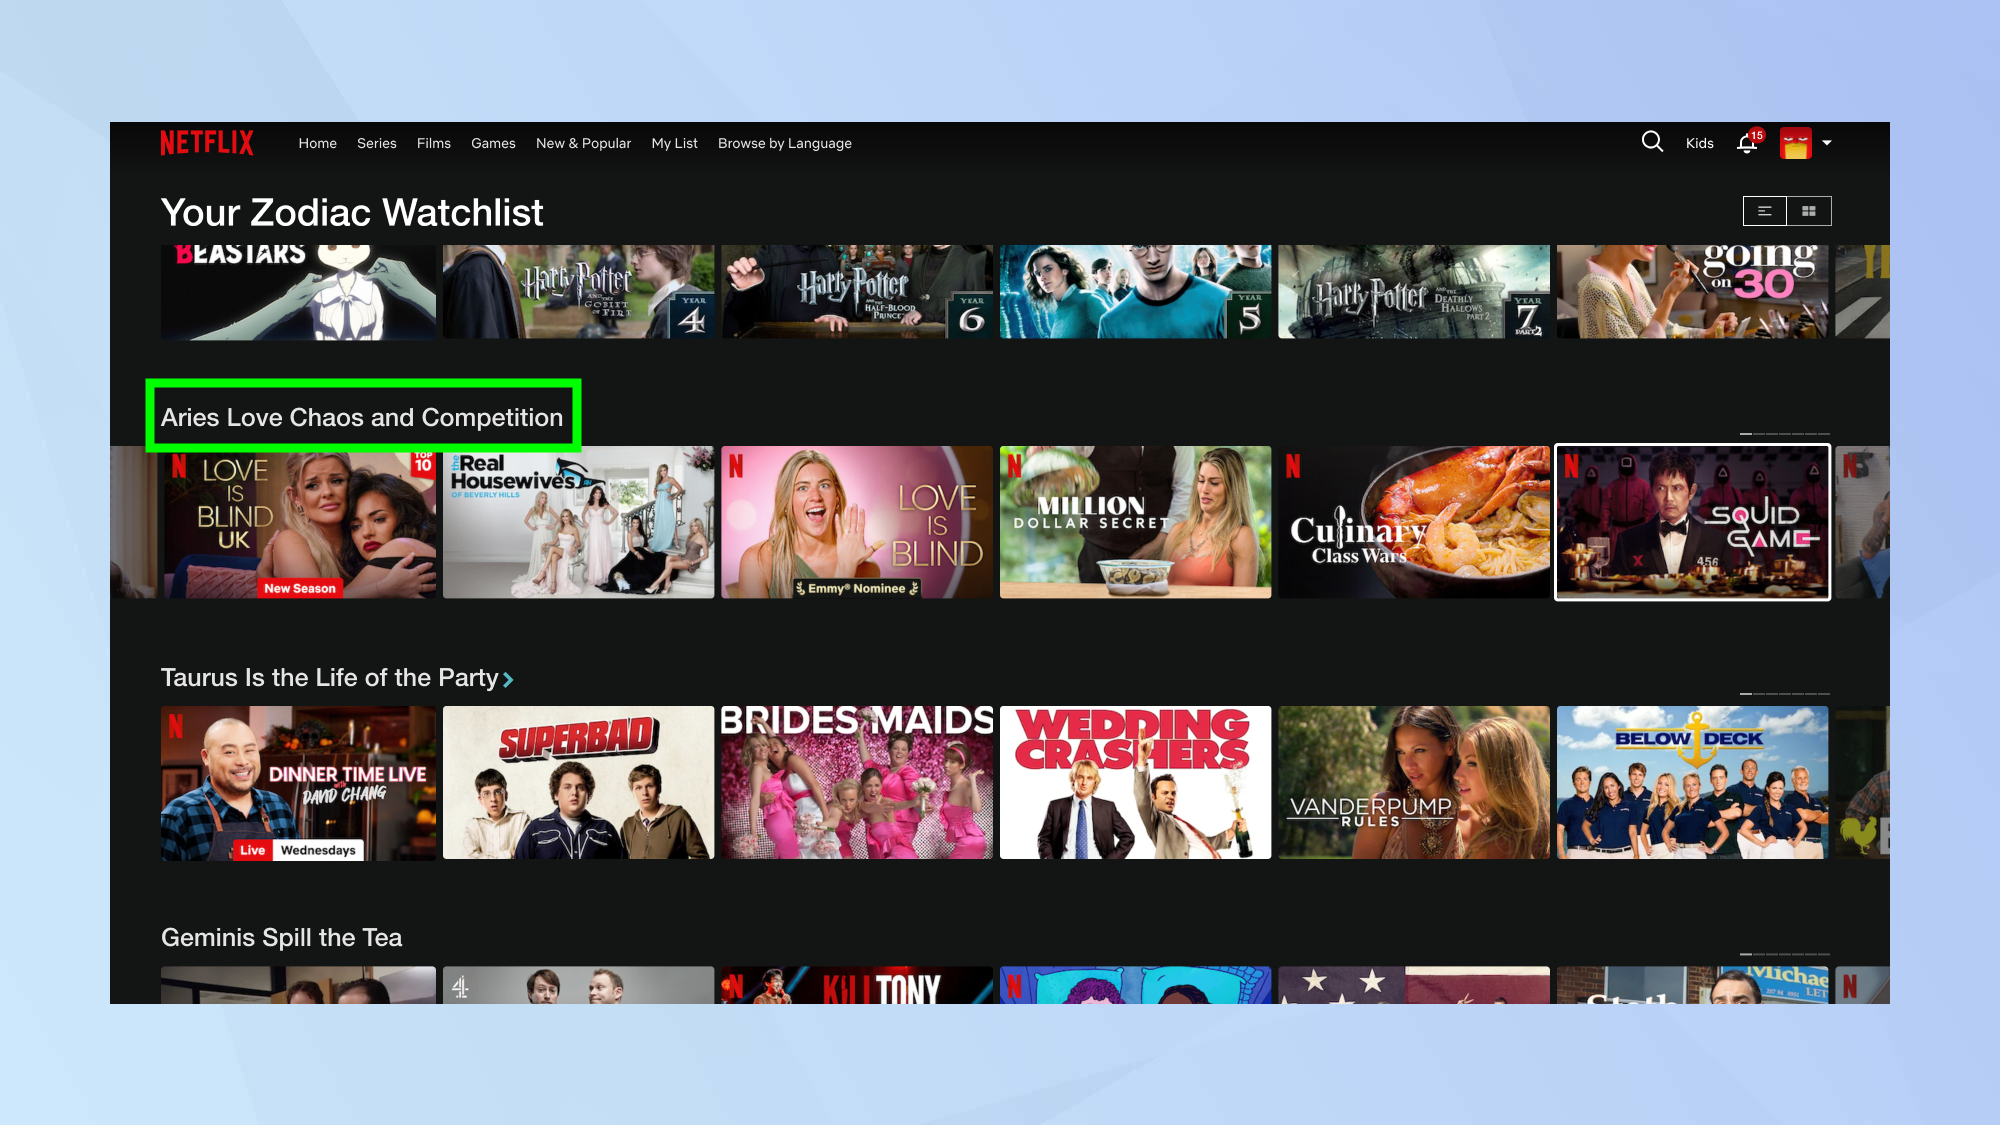This screenshot has width=2000, height=1125.
Task: Open Love Is Blind UK with New Season badge
Action: (297, 521)
